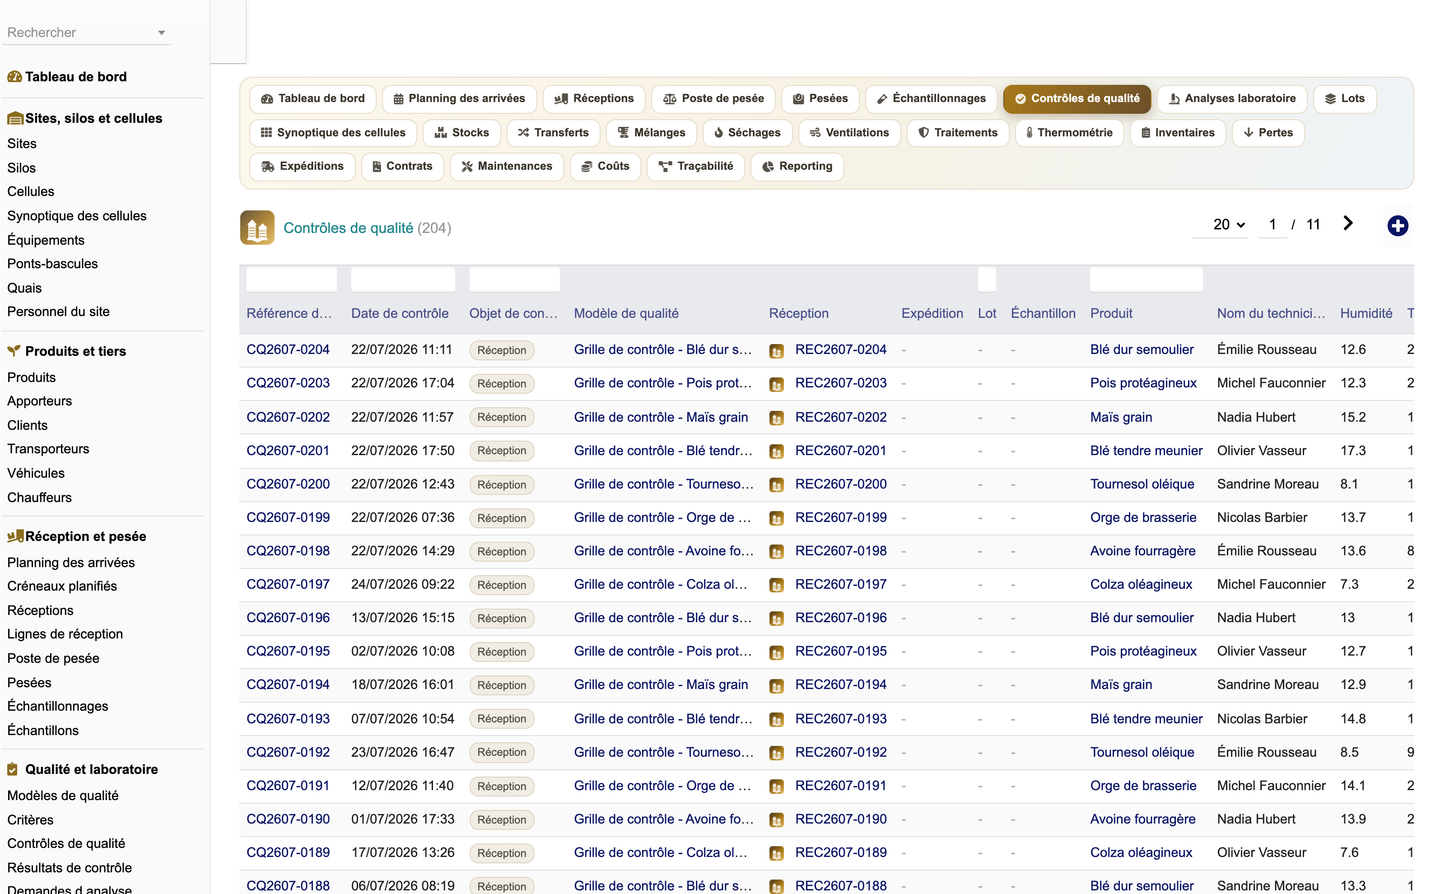
Task: Open the Reporting tab
Action: tap(797, 167)
